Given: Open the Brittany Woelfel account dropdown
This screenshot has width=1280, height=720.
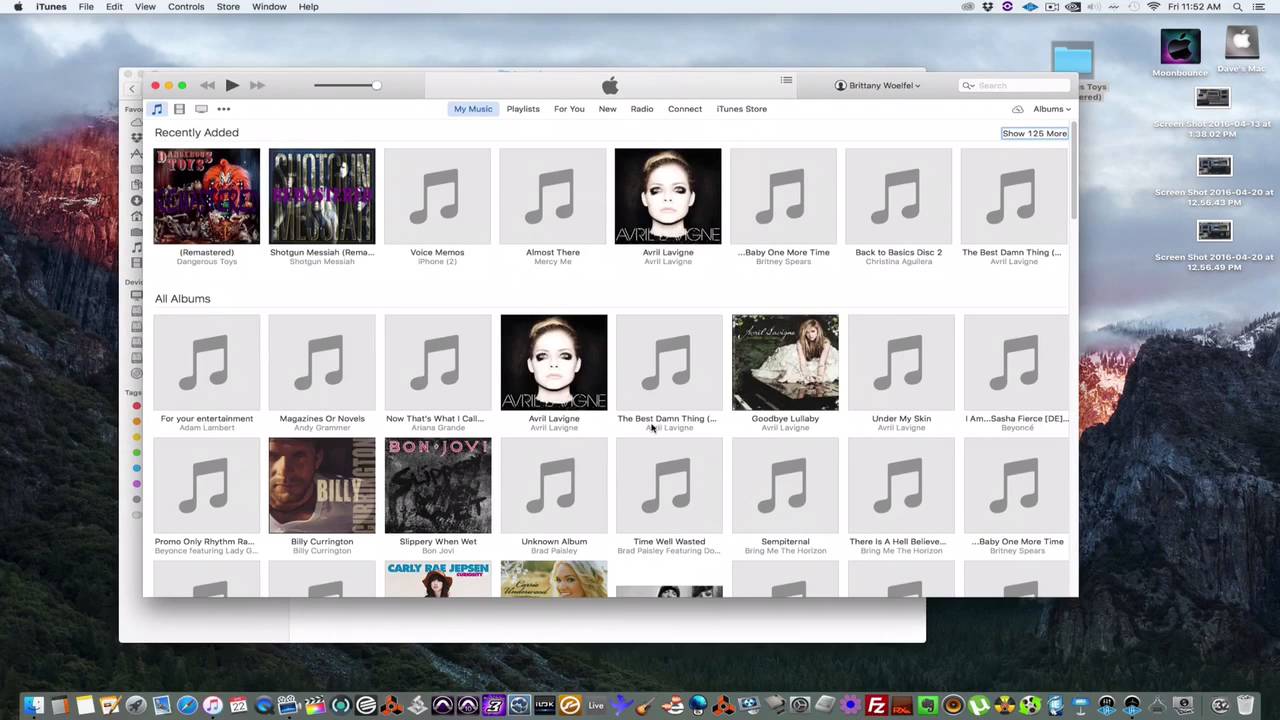Looking at the screenshot, I should [x=878, y=86].
